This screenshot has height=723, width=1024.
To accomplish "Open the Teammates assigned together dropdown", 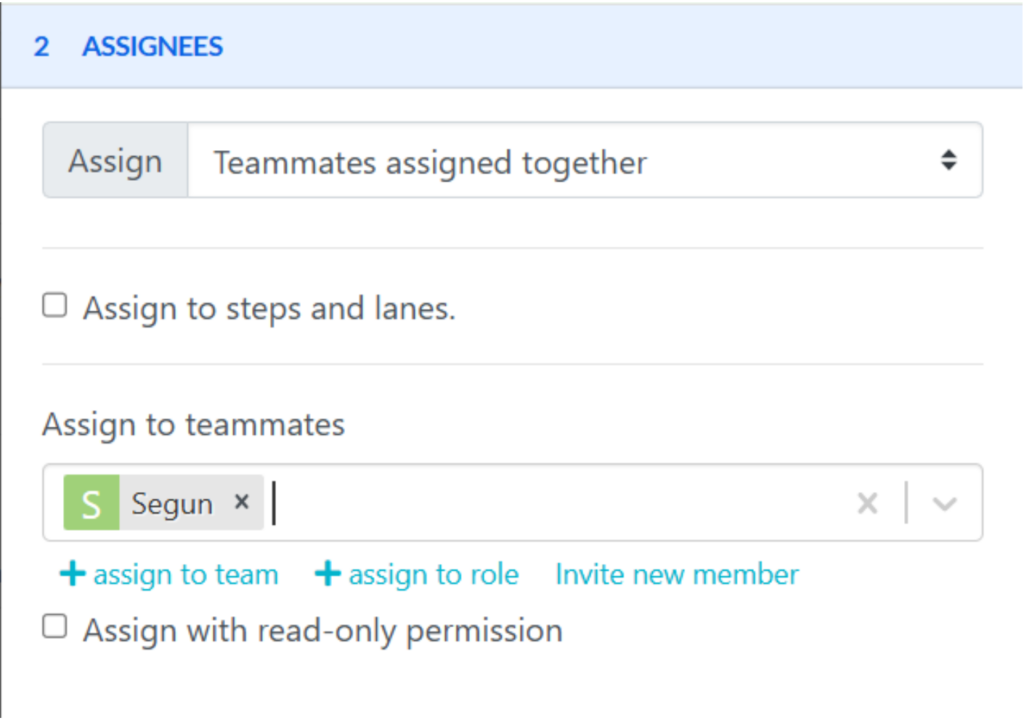I will (584, 161).
